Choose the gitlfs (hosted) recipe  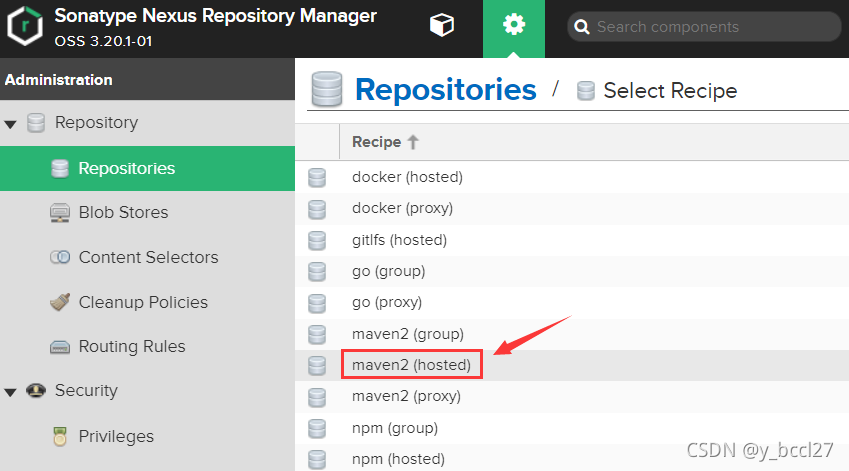400,240
